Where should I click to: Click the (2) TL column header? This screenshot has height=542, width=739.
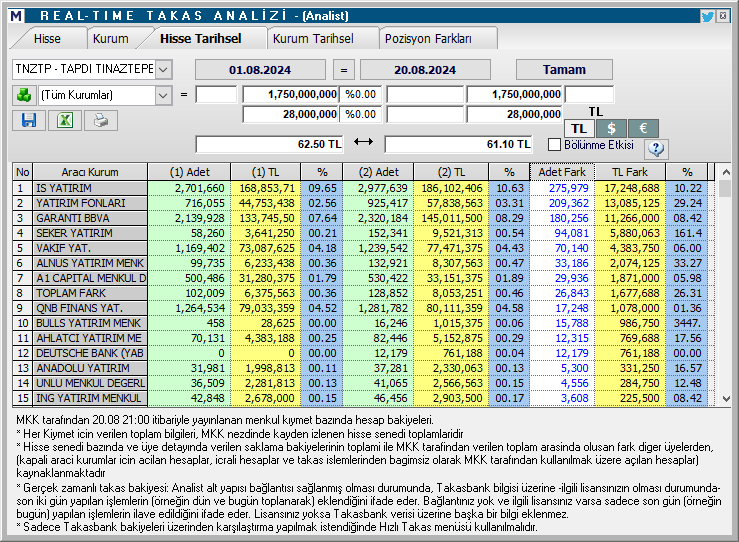click(x=451, y=172)
